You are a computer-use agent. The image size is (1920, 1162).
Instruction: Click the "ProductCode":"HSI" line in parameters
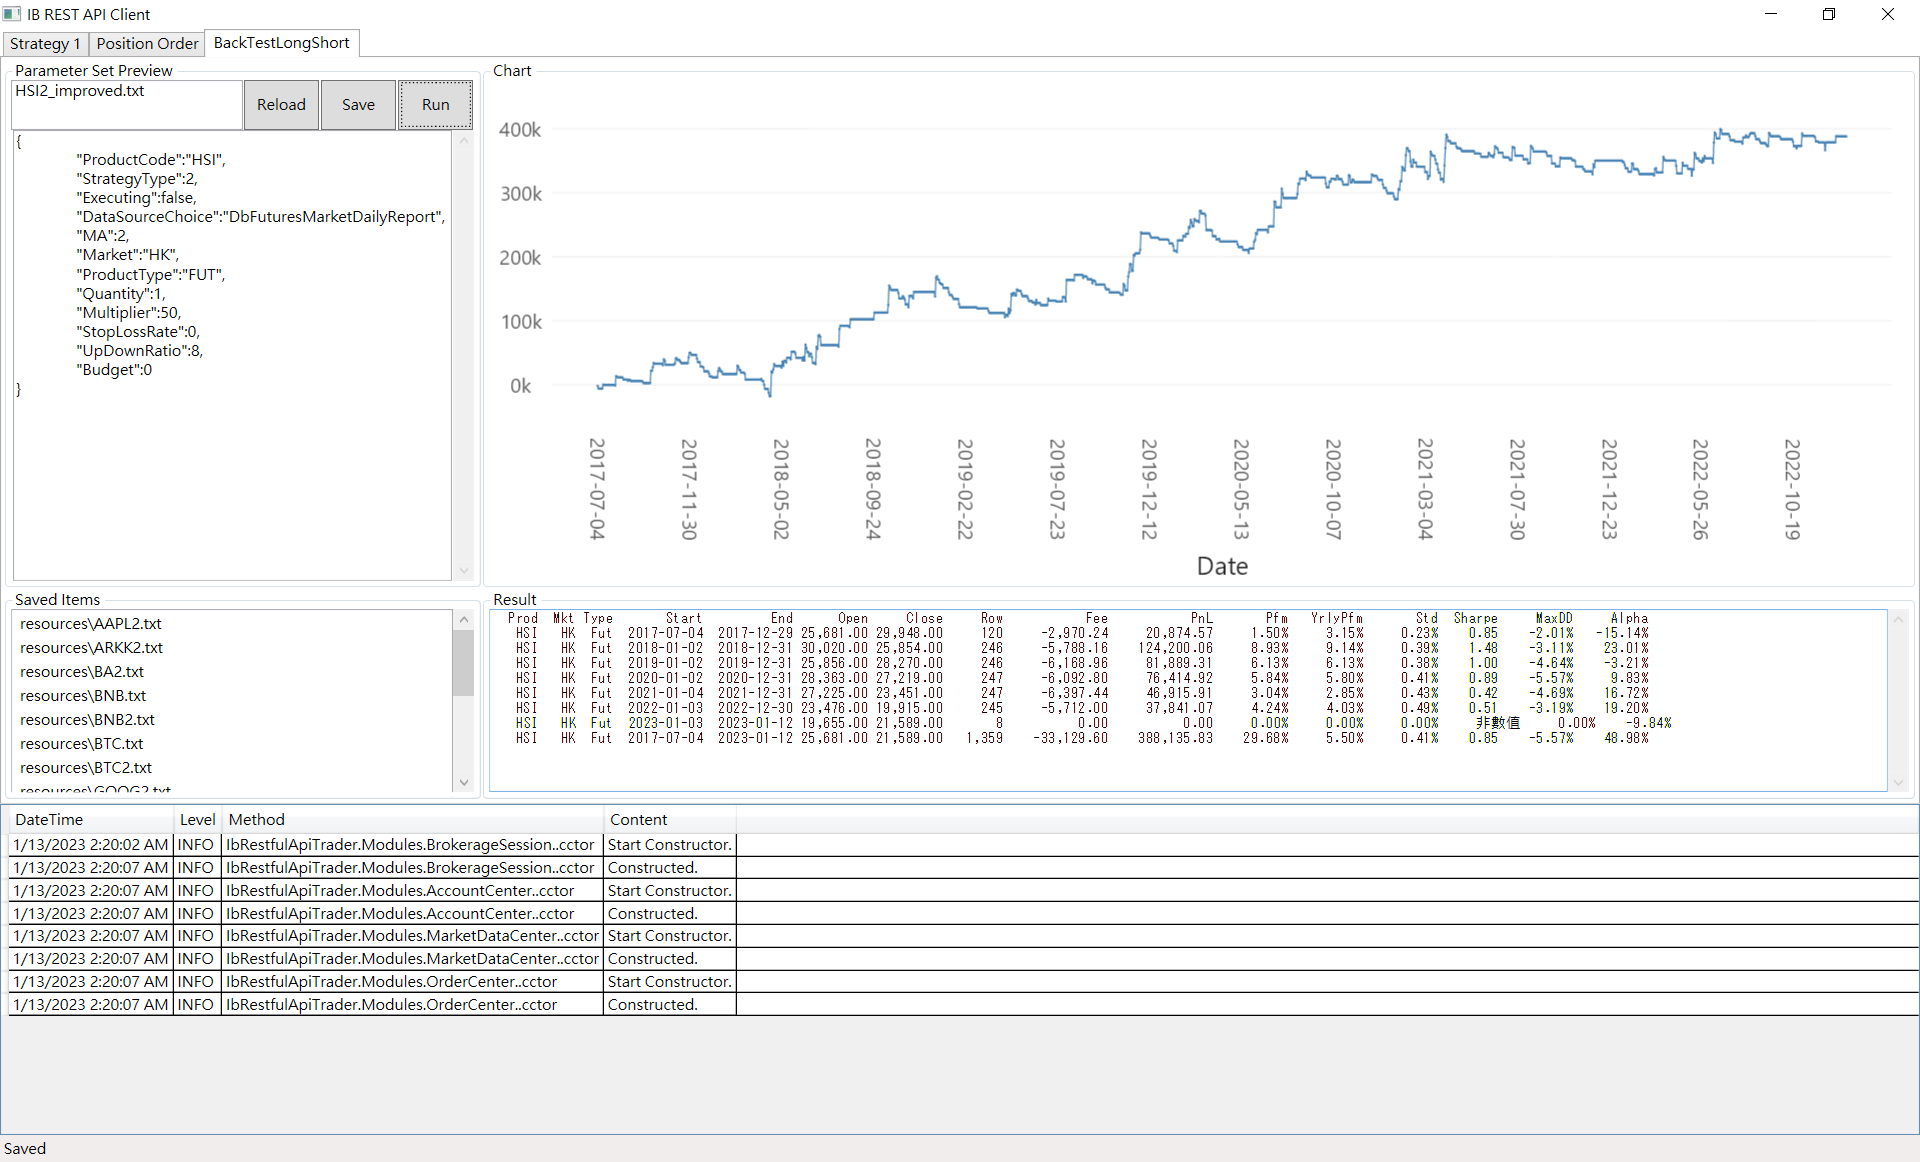[x=151, y=160]
